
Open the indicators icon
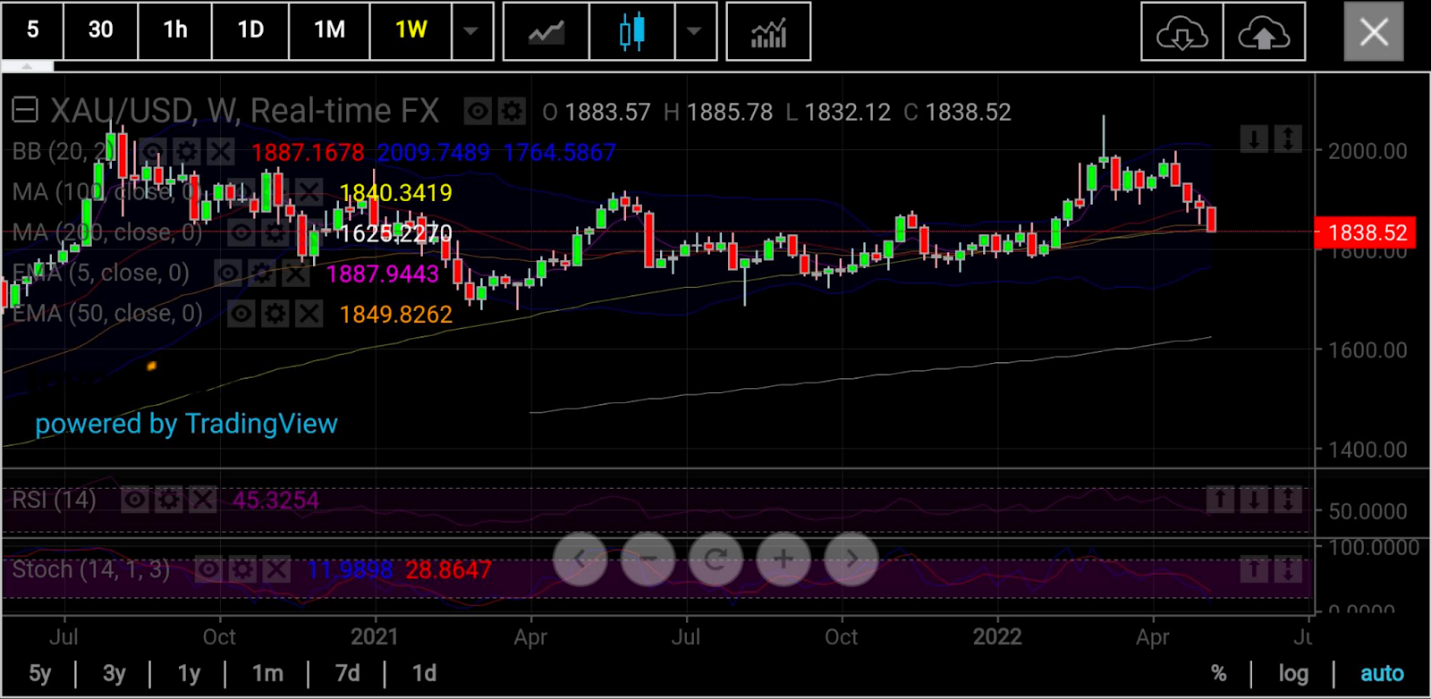[768, 32]
